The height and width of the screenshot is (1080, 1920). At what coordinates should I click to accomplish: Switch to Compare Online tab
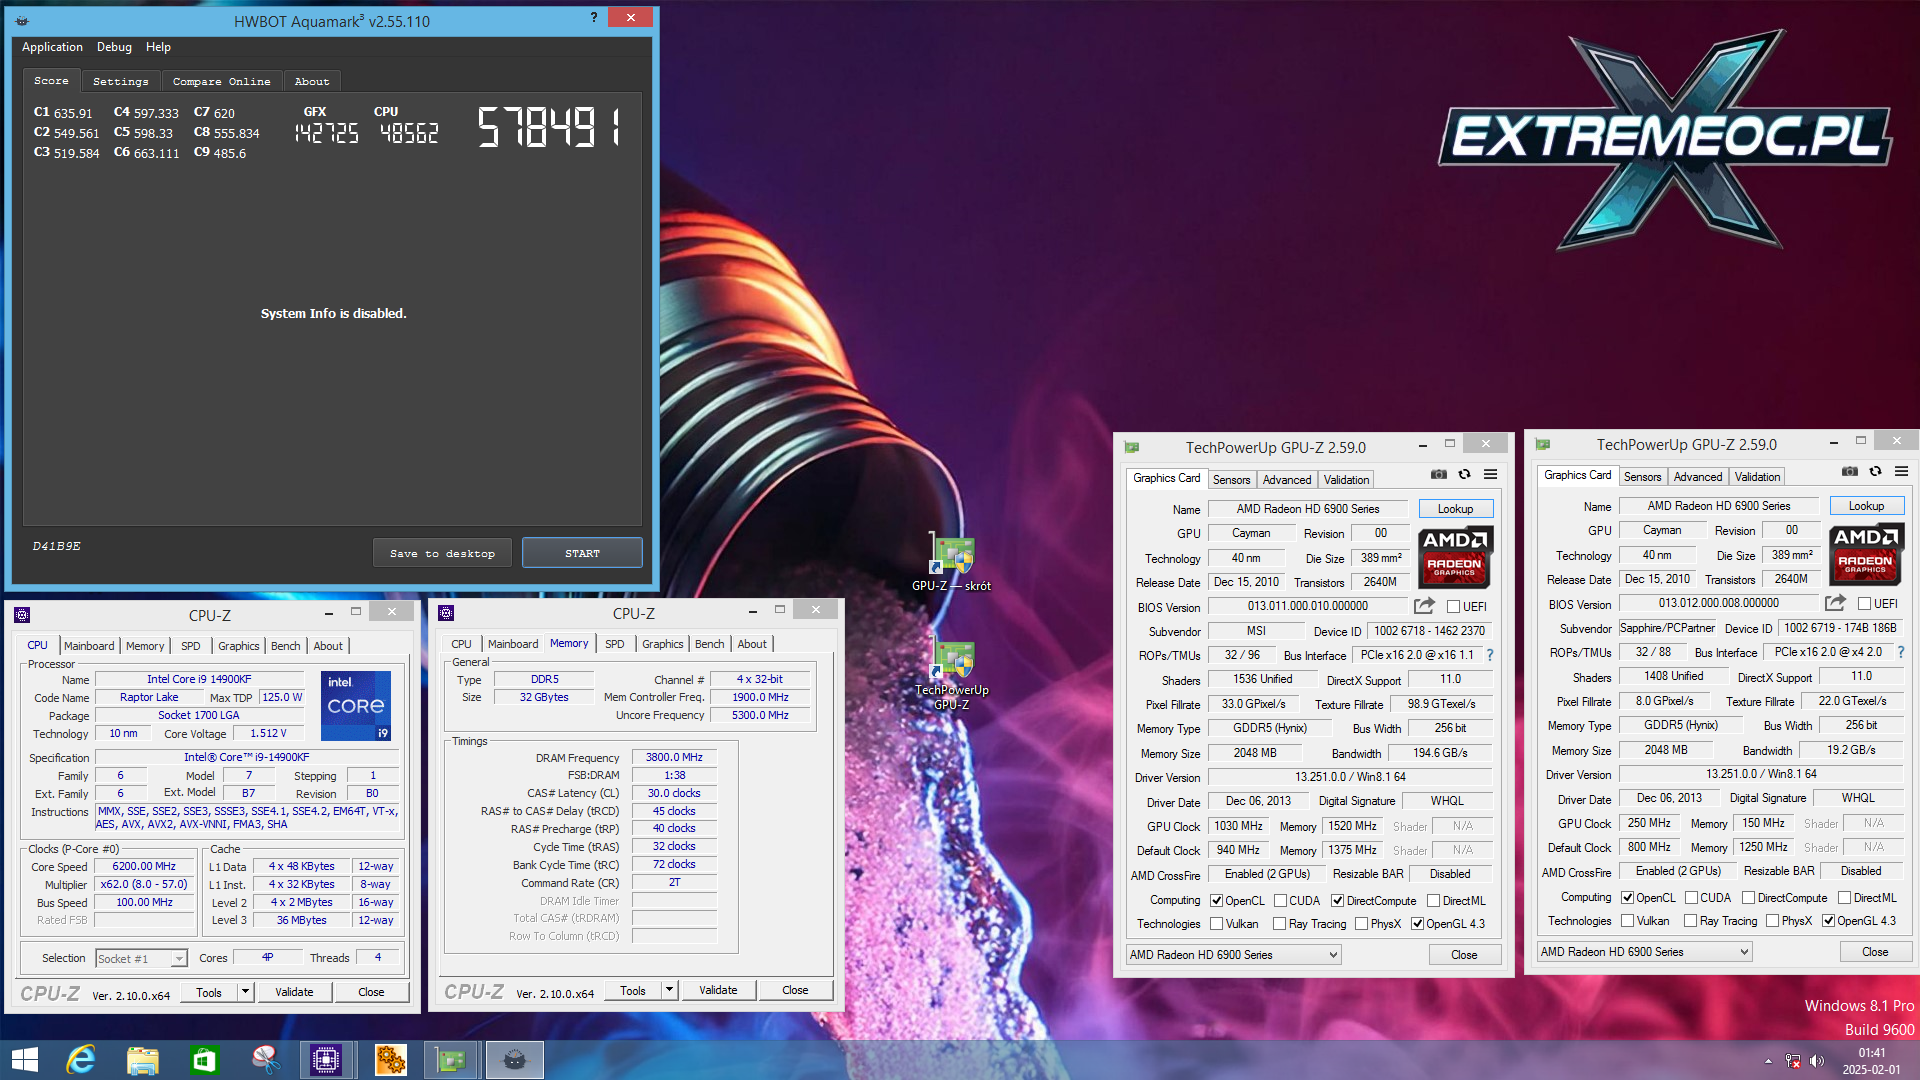pyautogui.click(x=221, y=81)
